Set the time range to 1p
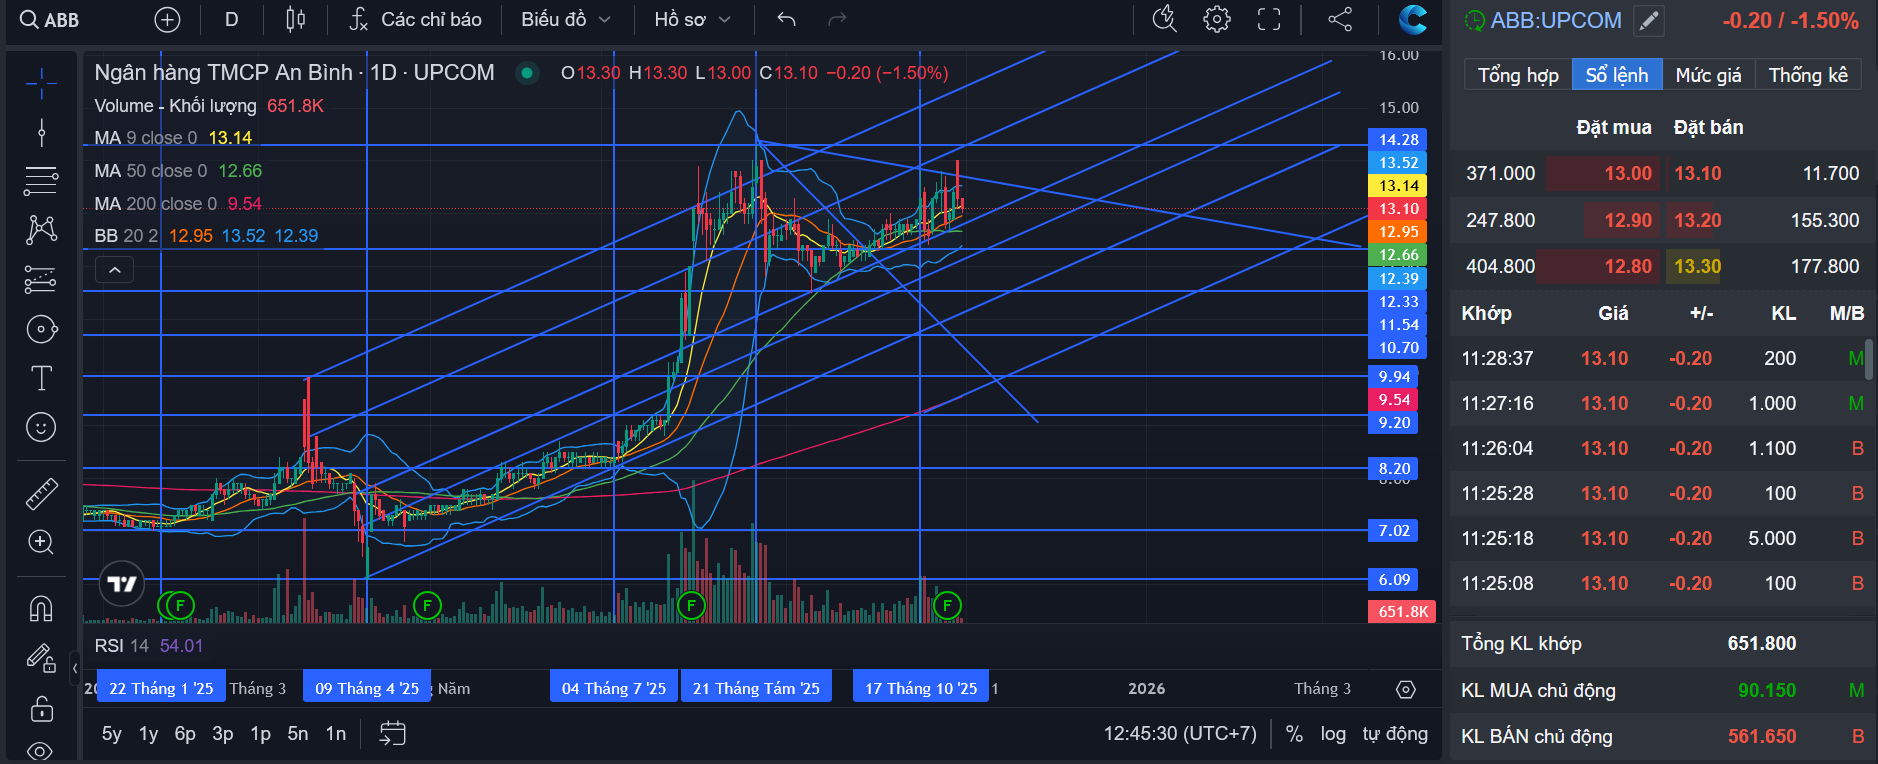 click(261, 734)
